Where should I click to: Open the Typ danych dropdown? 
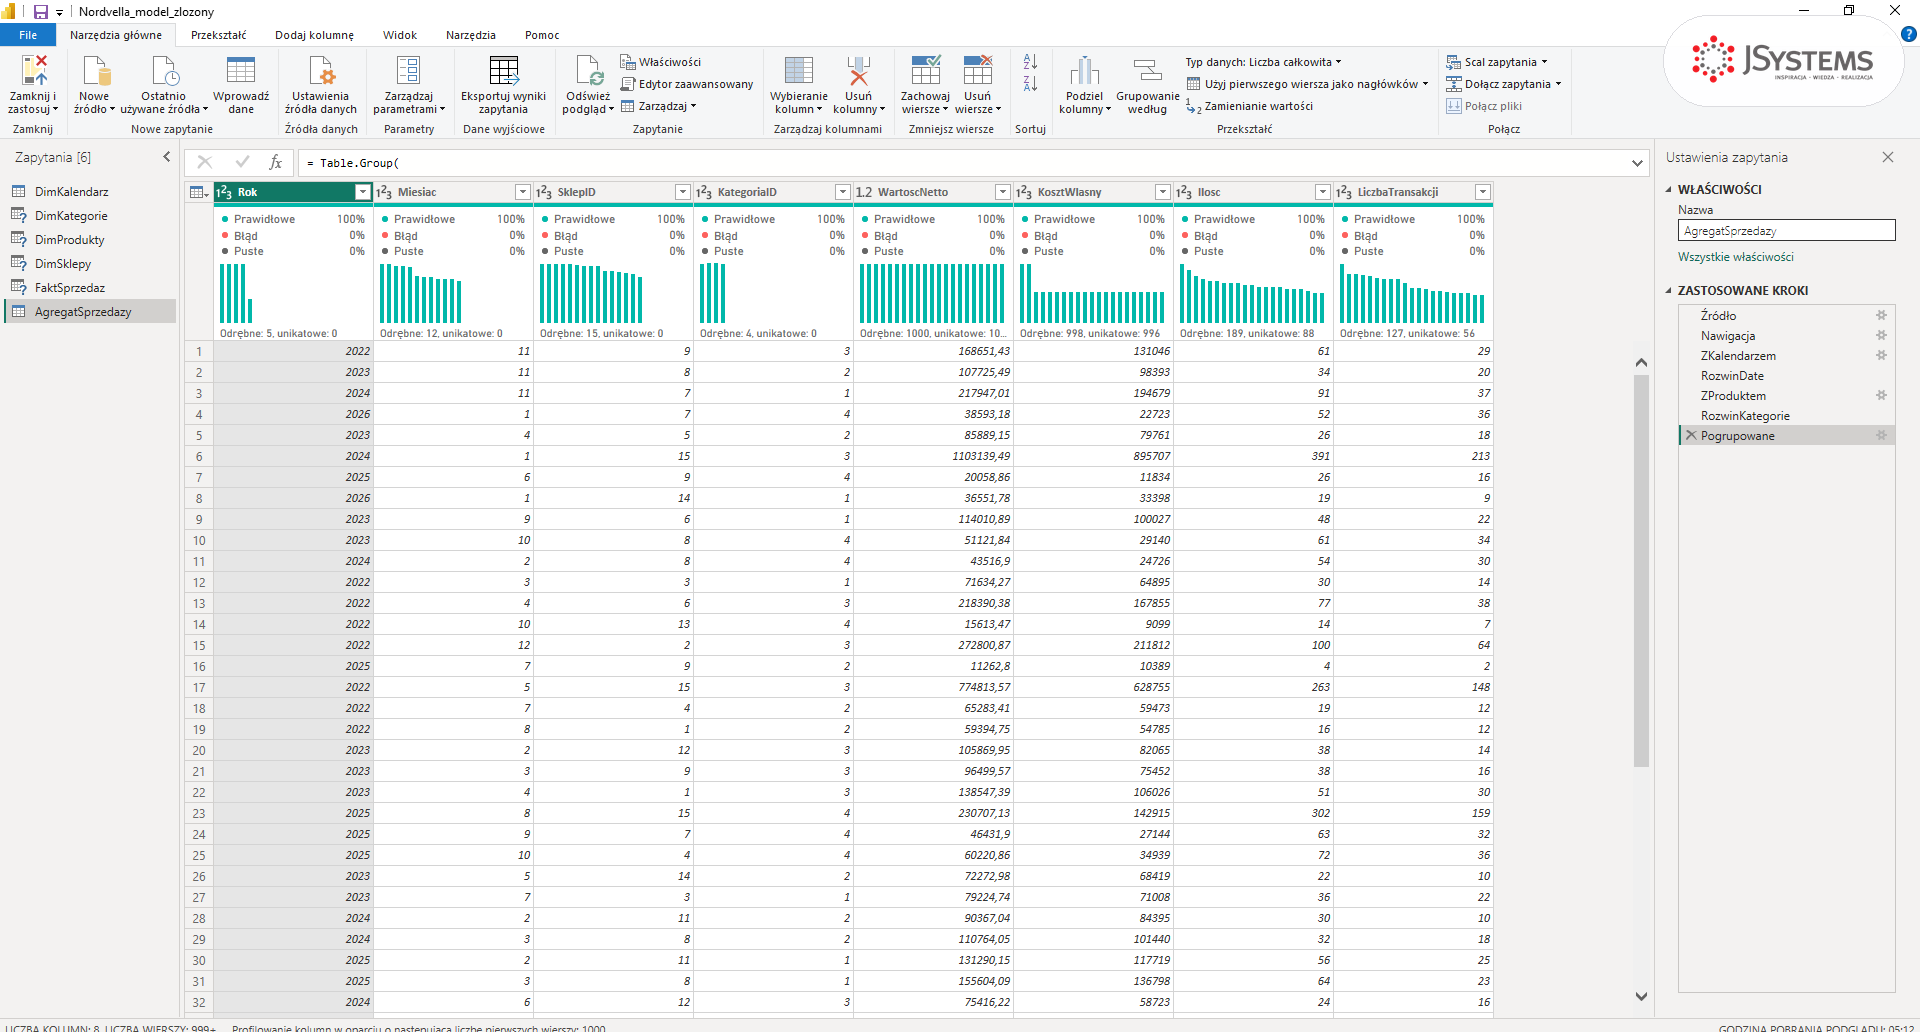coord(1264,62)
